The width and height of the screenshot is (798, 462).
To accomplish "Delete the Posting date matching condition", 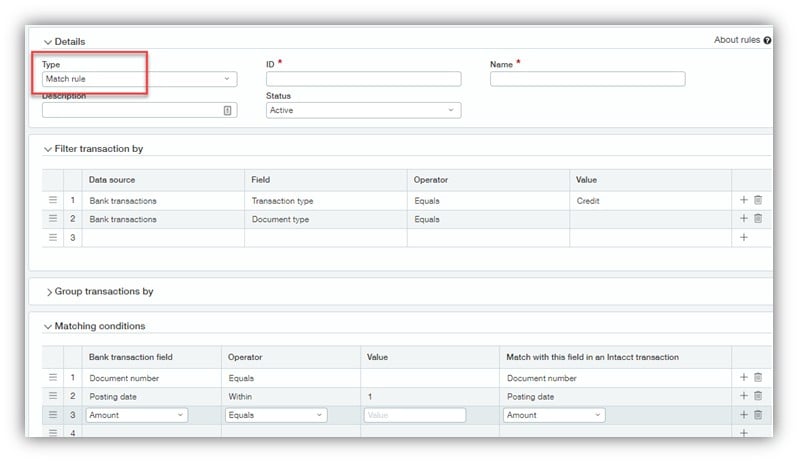I will 758,395.
